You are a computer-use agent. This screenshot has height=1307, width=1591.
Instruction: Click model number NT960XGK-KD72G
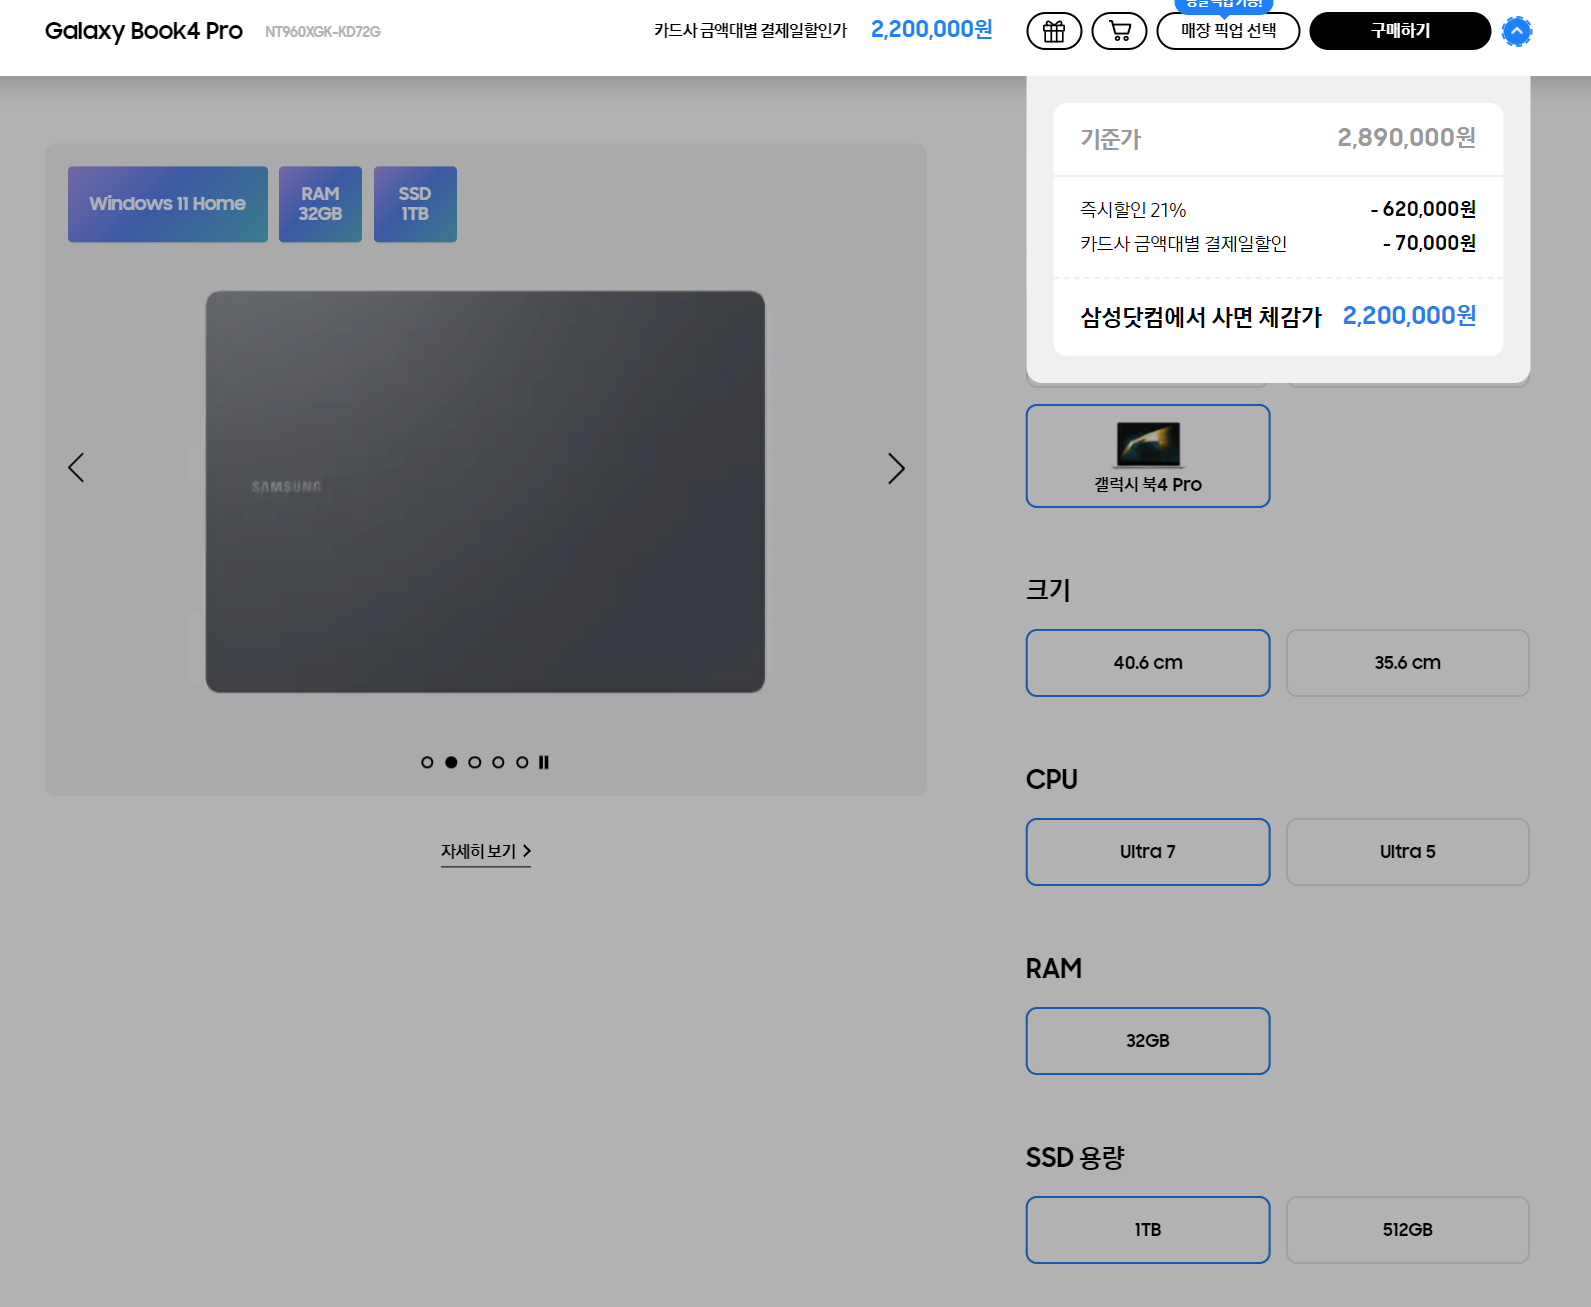pyautogui.click(x=322, y=32)
